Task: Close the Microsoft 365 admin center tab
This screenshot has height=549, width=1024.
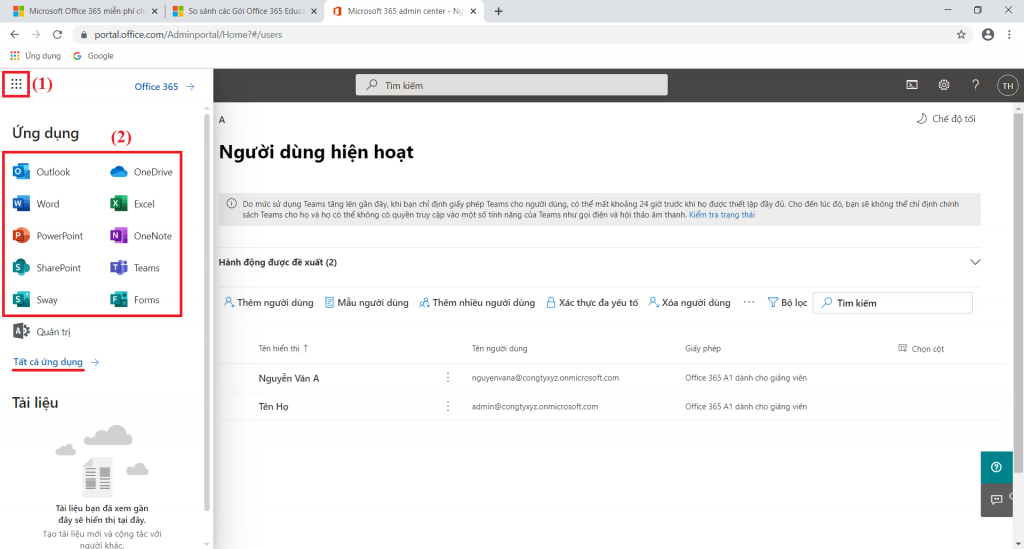Action: [473, 11]
